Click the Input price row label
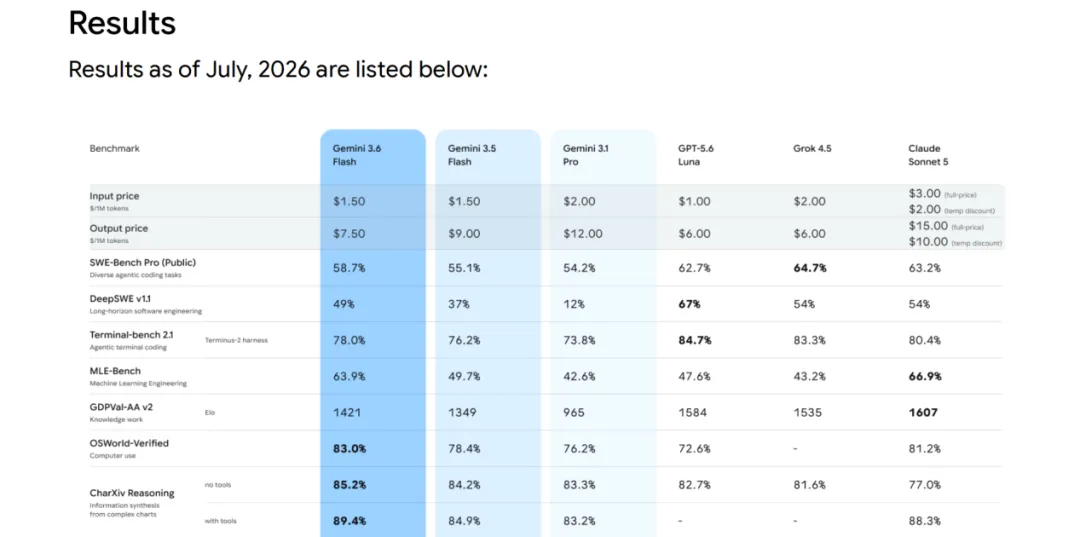Image resolution: width=1080 pixels, height=537 pixels. [x=114, y=196]
